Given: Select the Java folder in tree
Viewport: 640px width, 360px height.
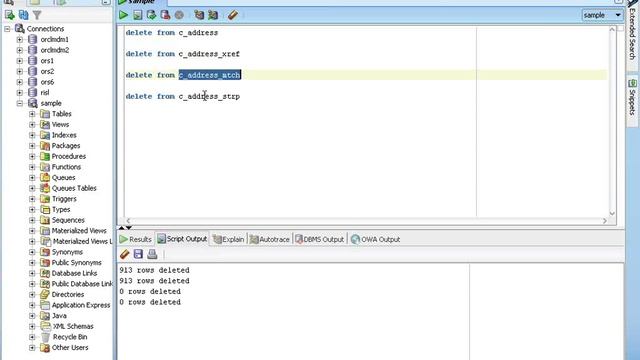Looking at the screenshot, I should tap(59, 316).
